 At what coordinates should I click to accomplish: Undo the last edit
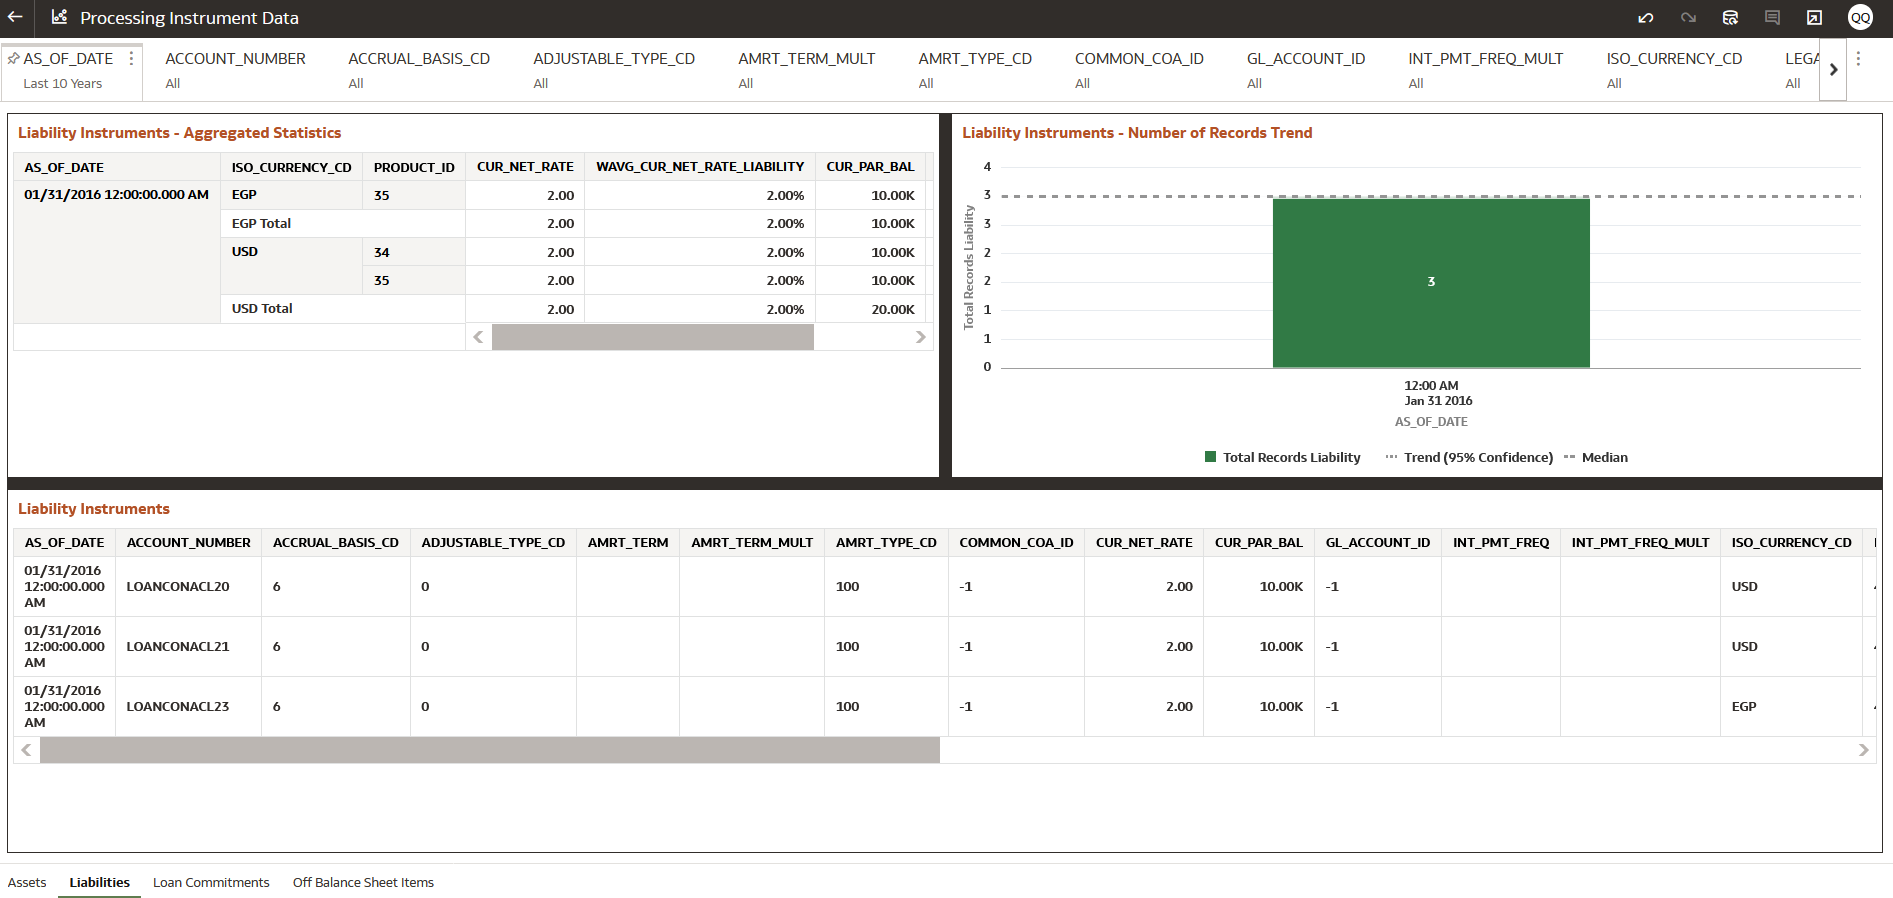(1645, 18)
